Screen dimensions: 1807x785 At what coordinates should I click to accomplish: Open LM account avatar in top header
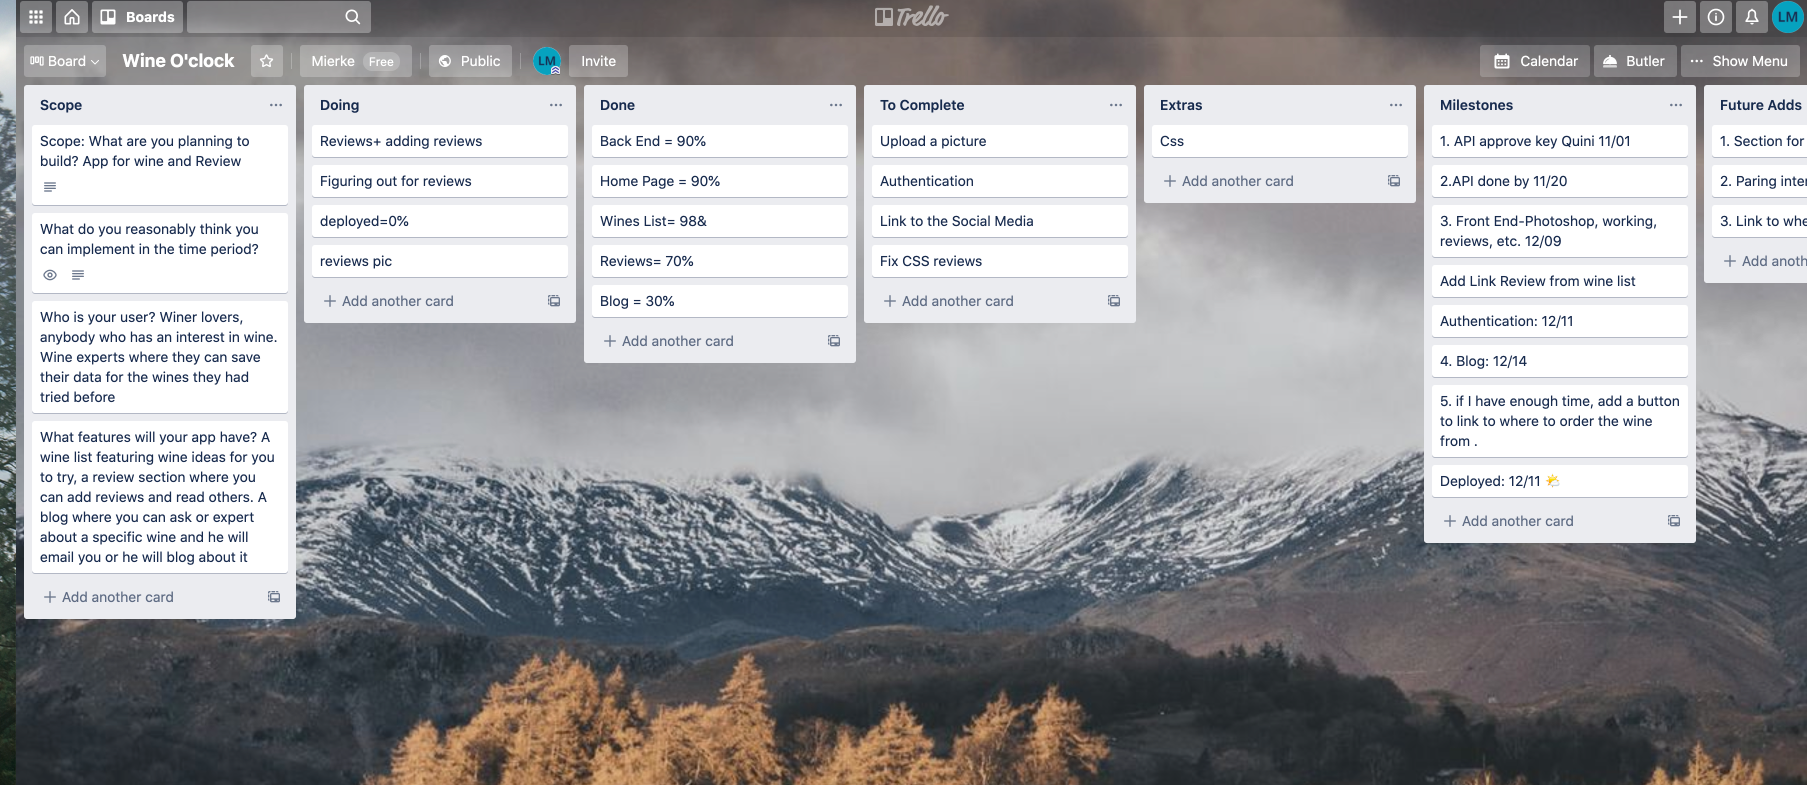[1788, 17]
